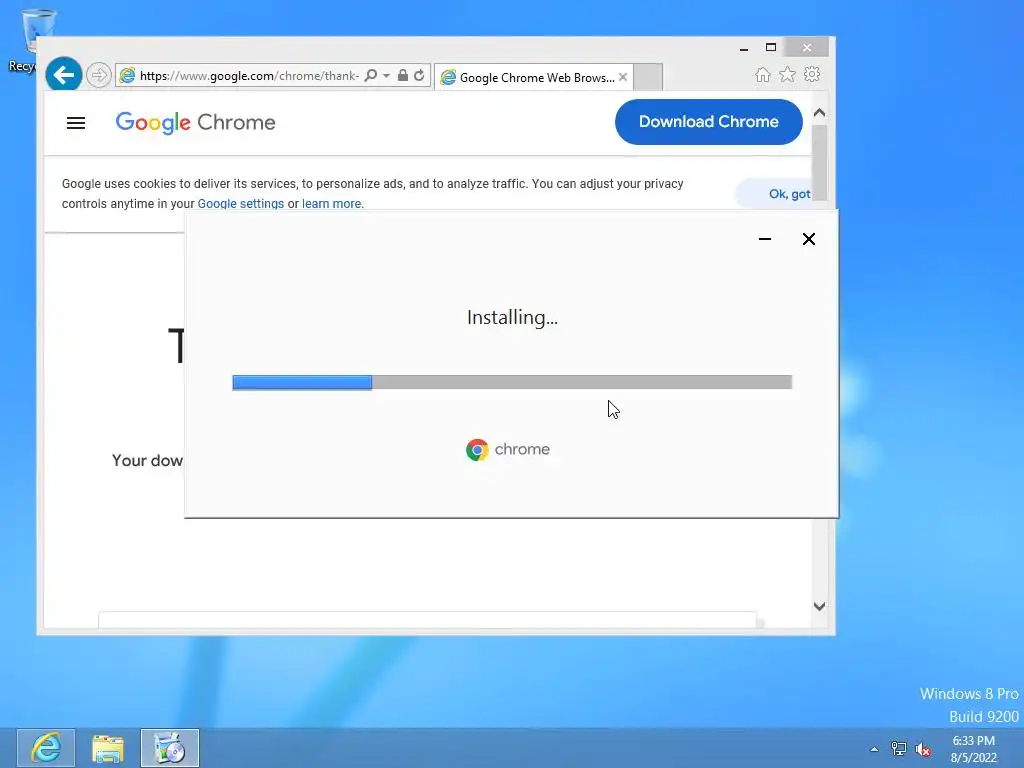Click the search magnifier in address bar
This screenshot has width=1024, height=768.
(x=370, y=75)
